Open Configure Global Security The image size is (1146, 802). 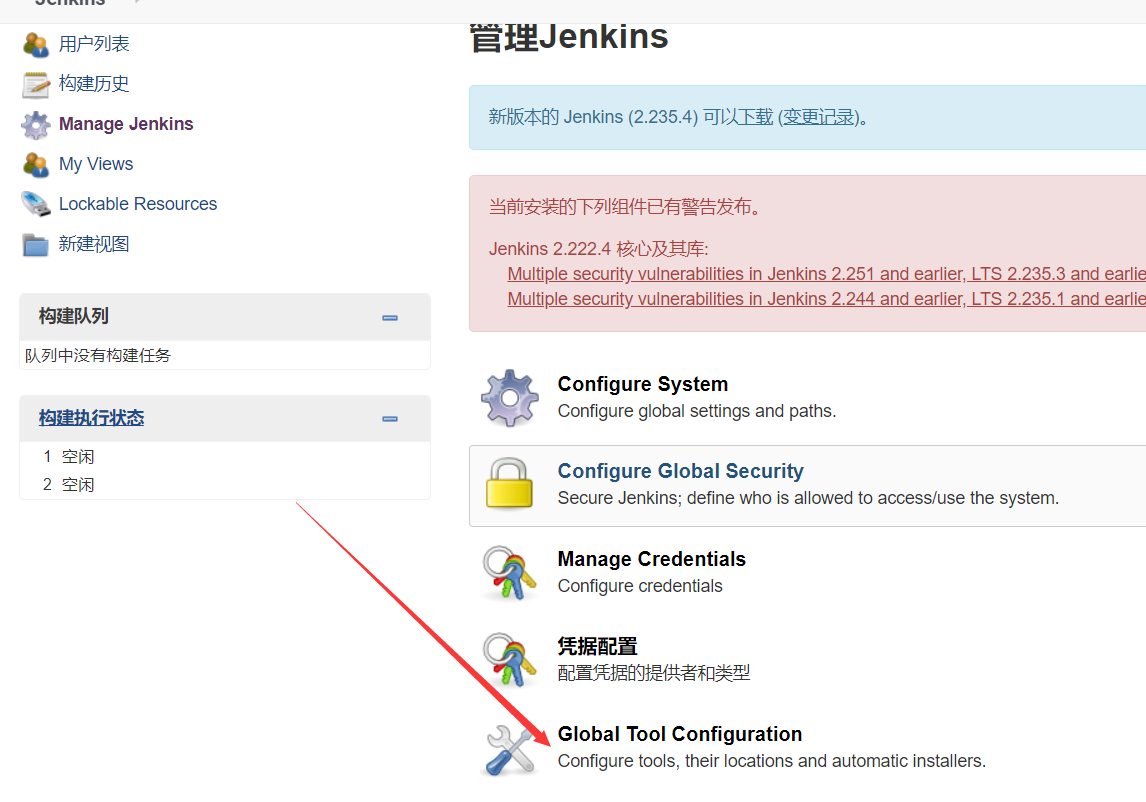[x=680, y=471]
